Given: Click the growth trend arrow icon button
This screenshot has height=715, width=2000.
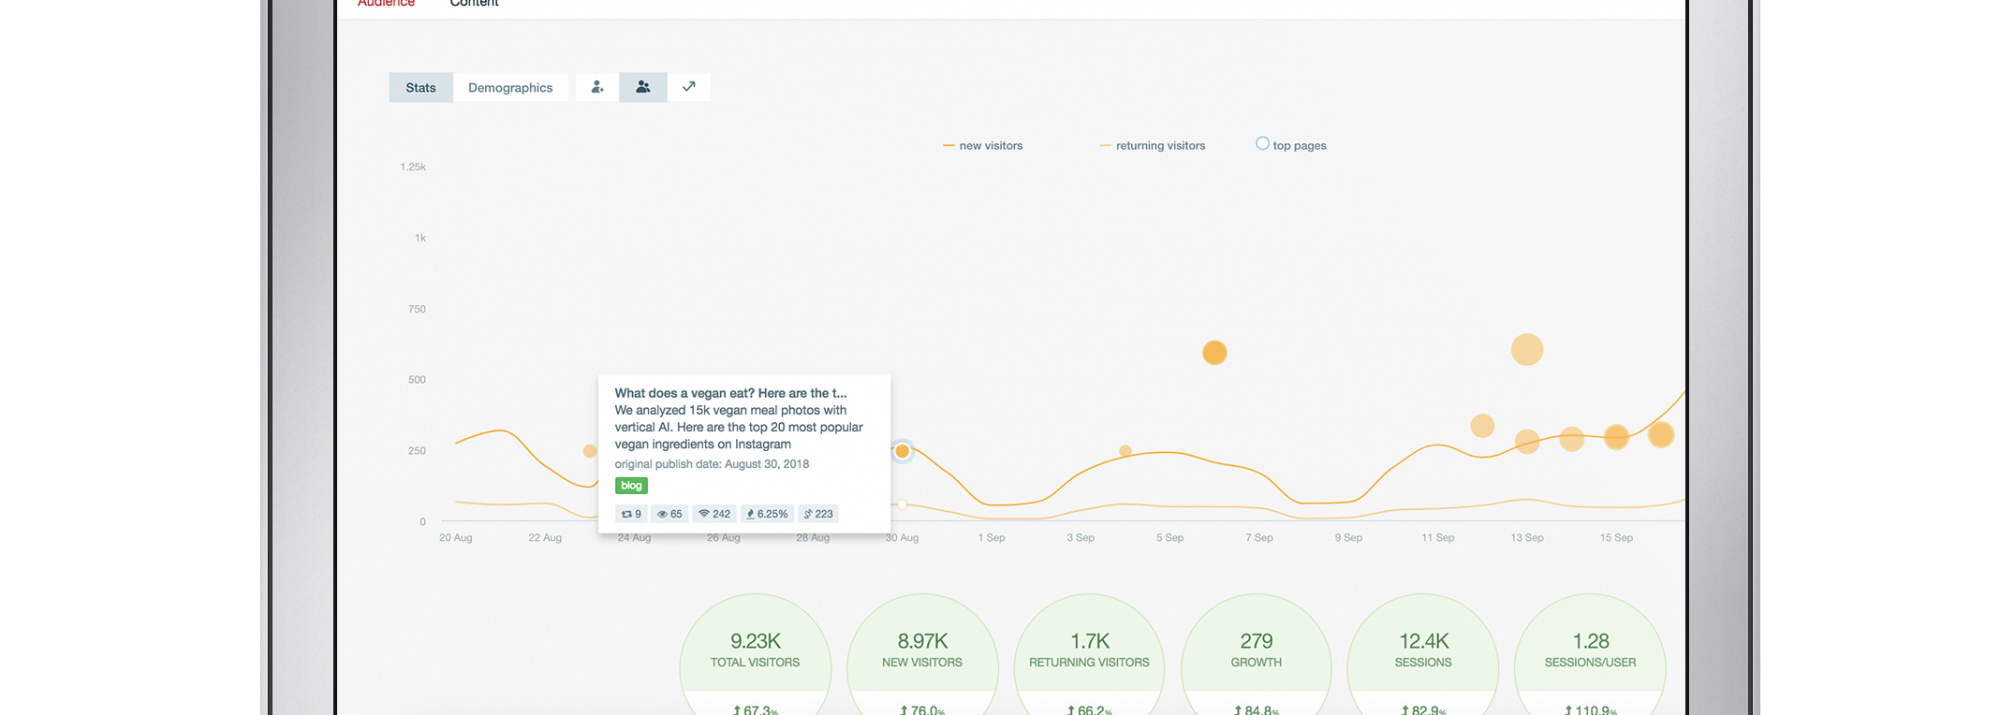Looking at the screenshot, I should (689, 87).
